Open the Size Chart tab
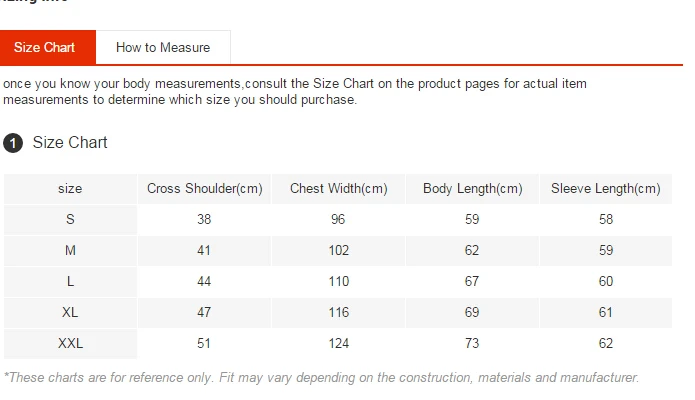The width and height of the screenshot is (695, 400). coord(47,47)
